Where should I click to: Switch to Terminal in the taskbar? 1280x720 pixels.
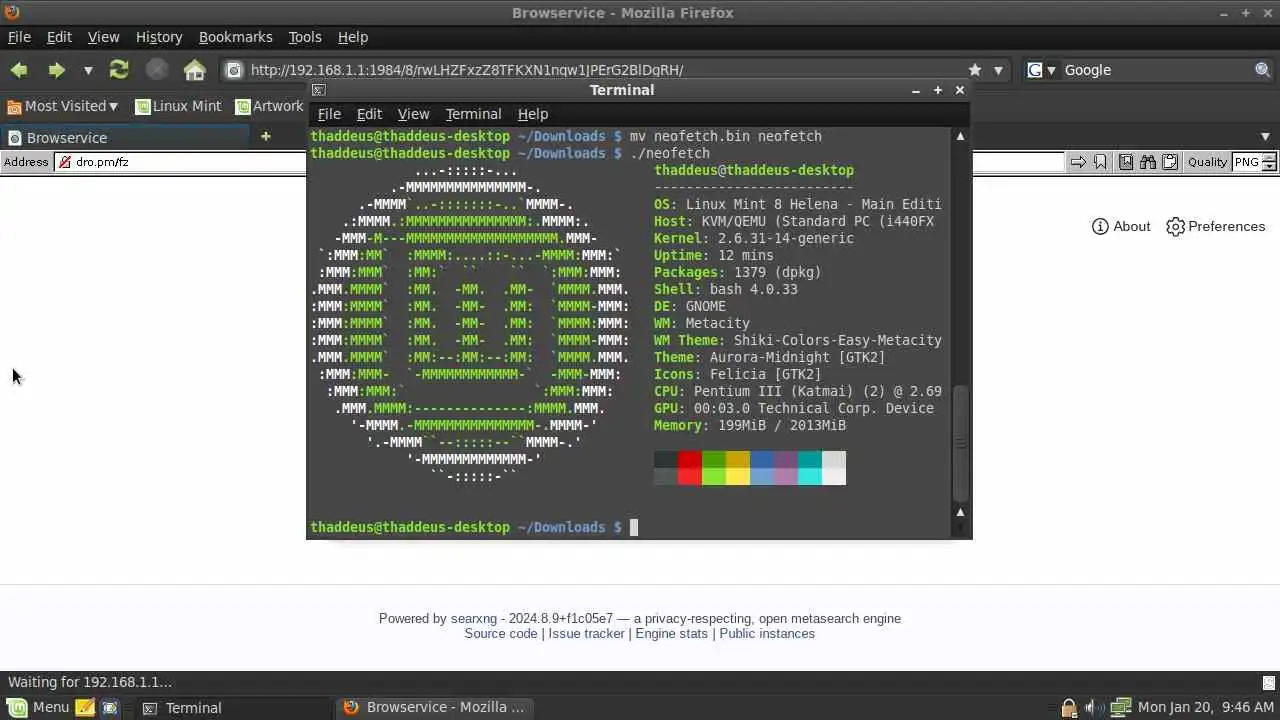click(234, 708)
